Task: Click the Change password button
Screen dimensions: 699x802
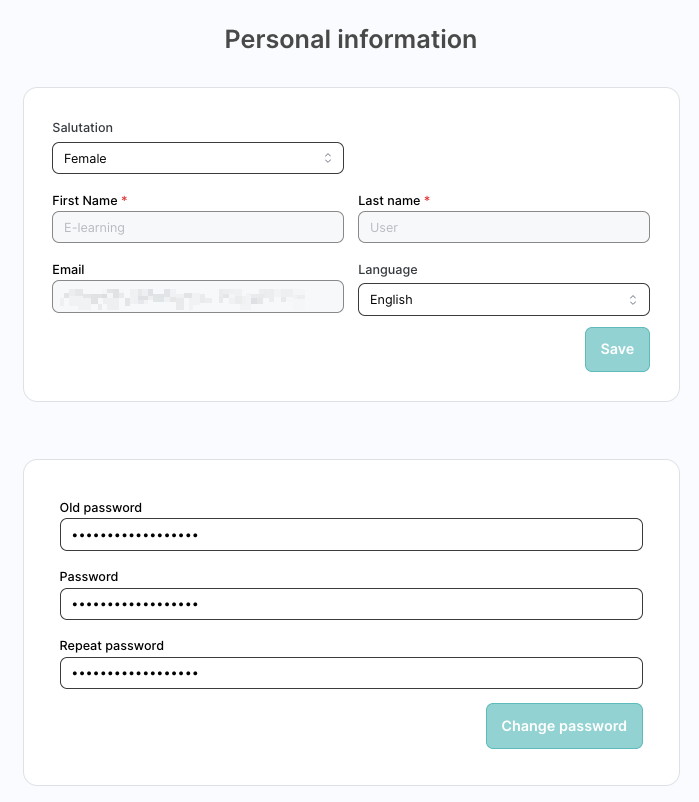Action: tap(564, 726)
